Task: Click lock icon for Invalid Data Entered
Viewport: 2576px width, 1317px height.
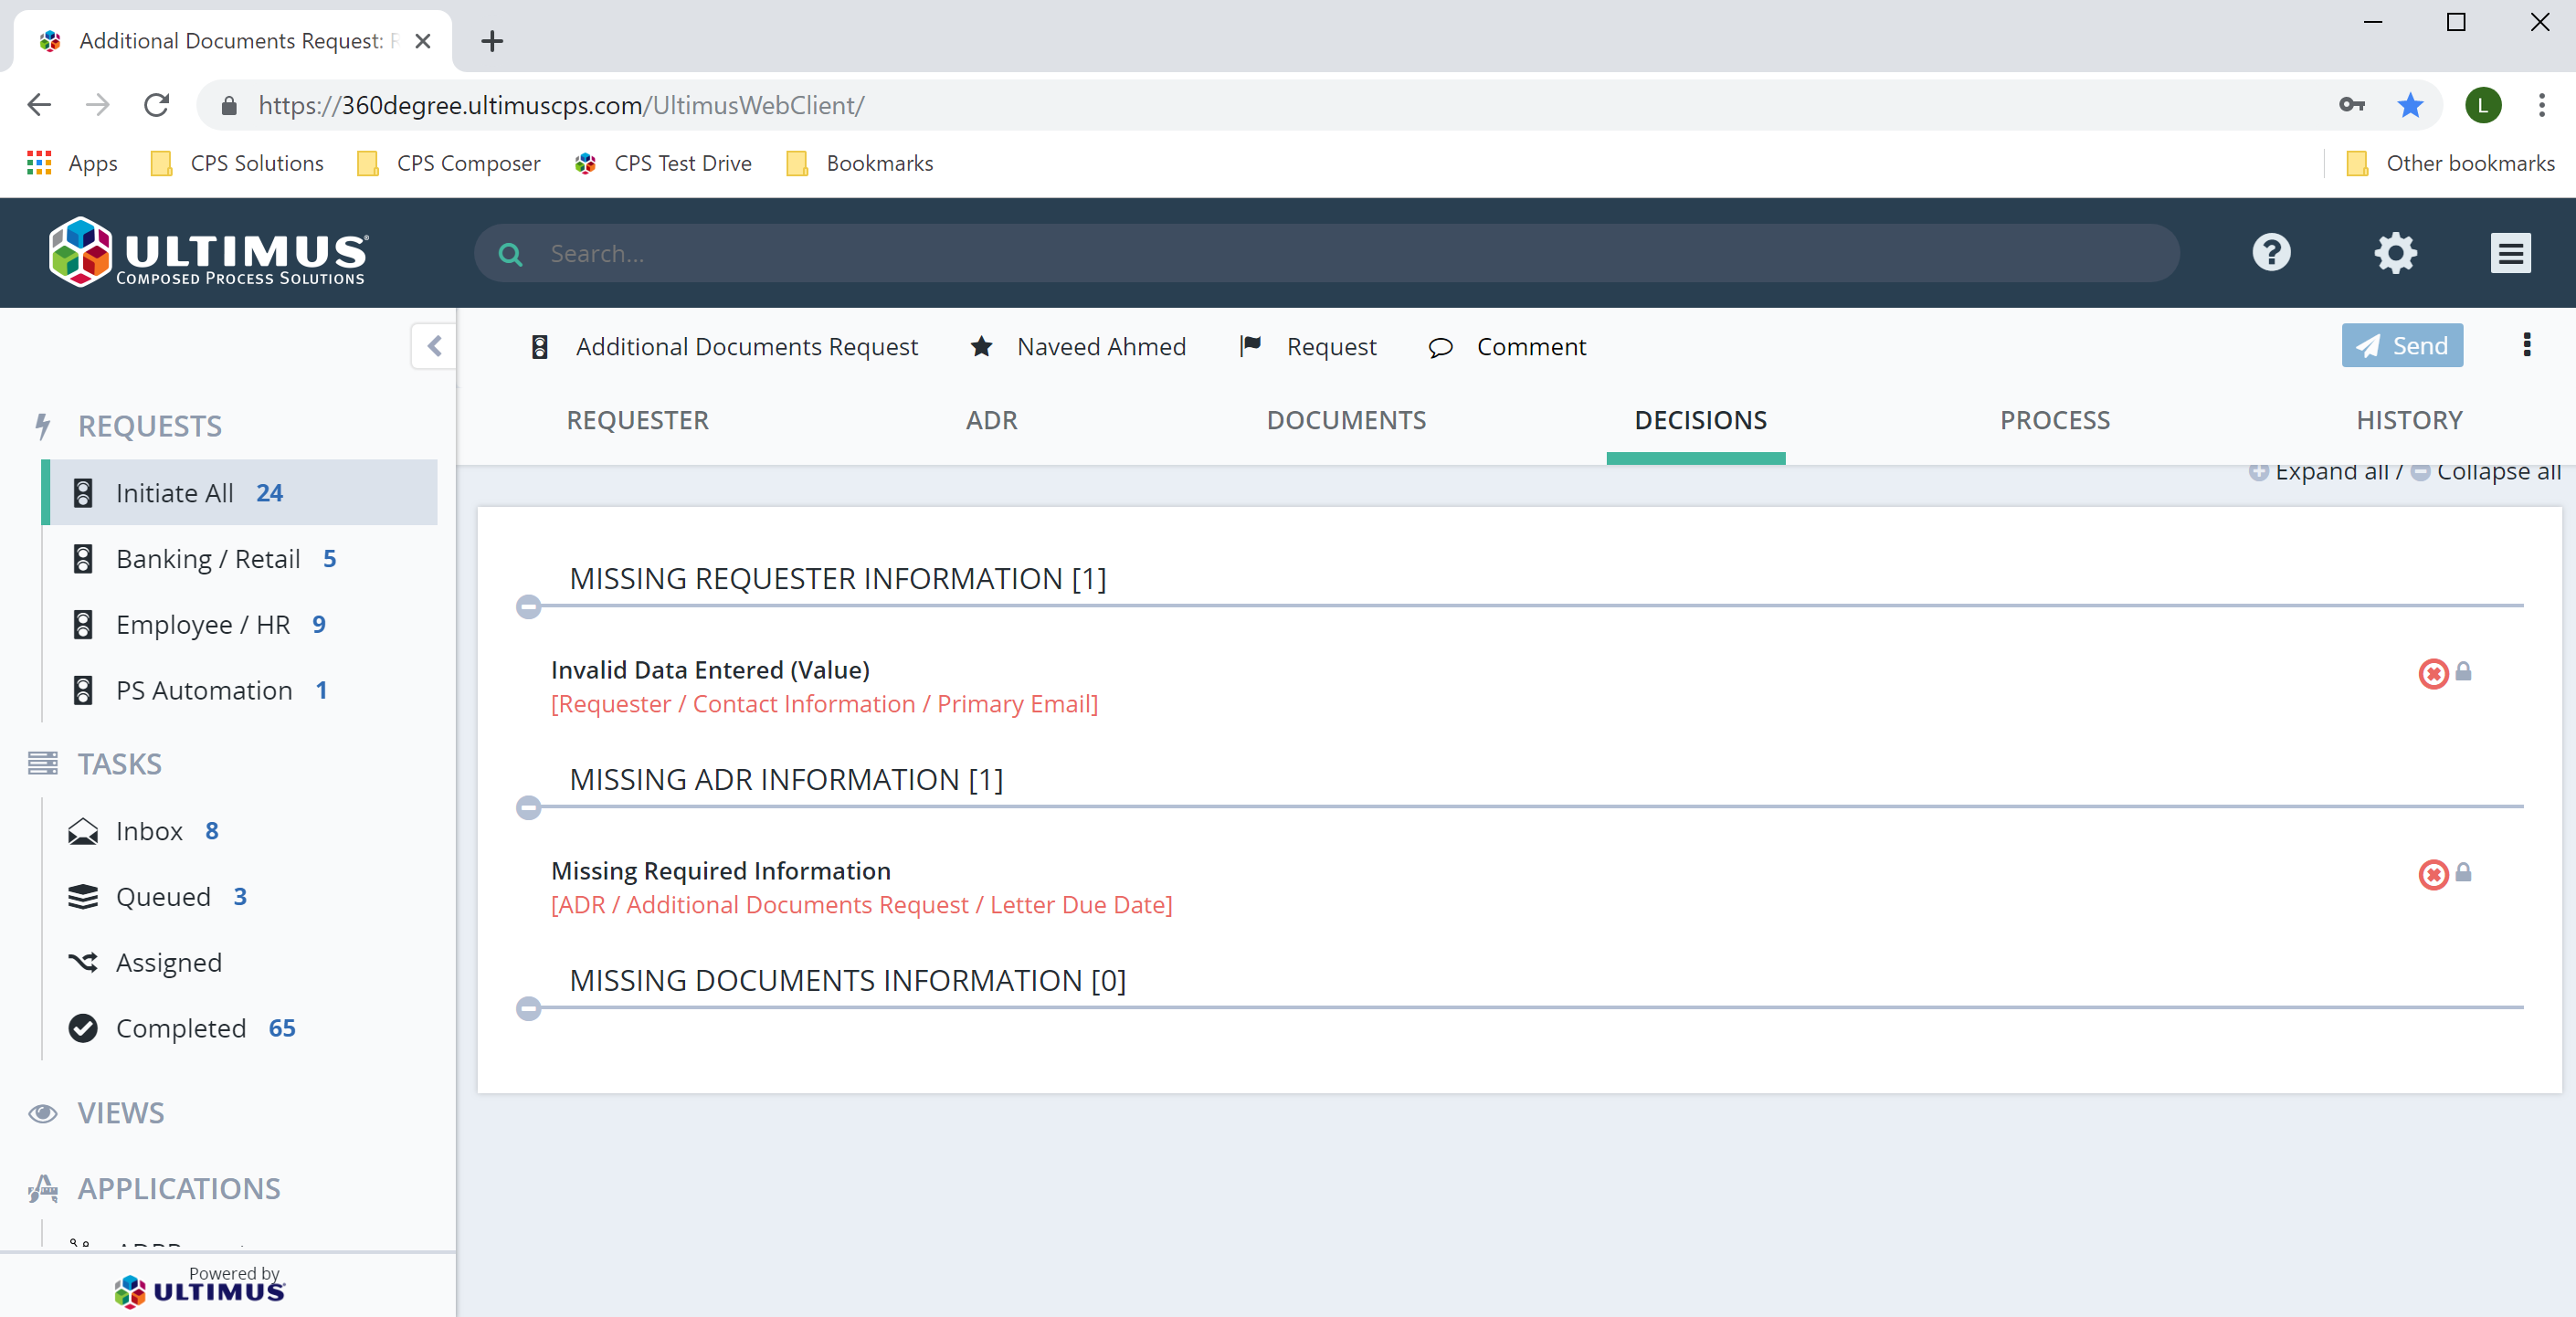Action: (x=2463, y=671)
